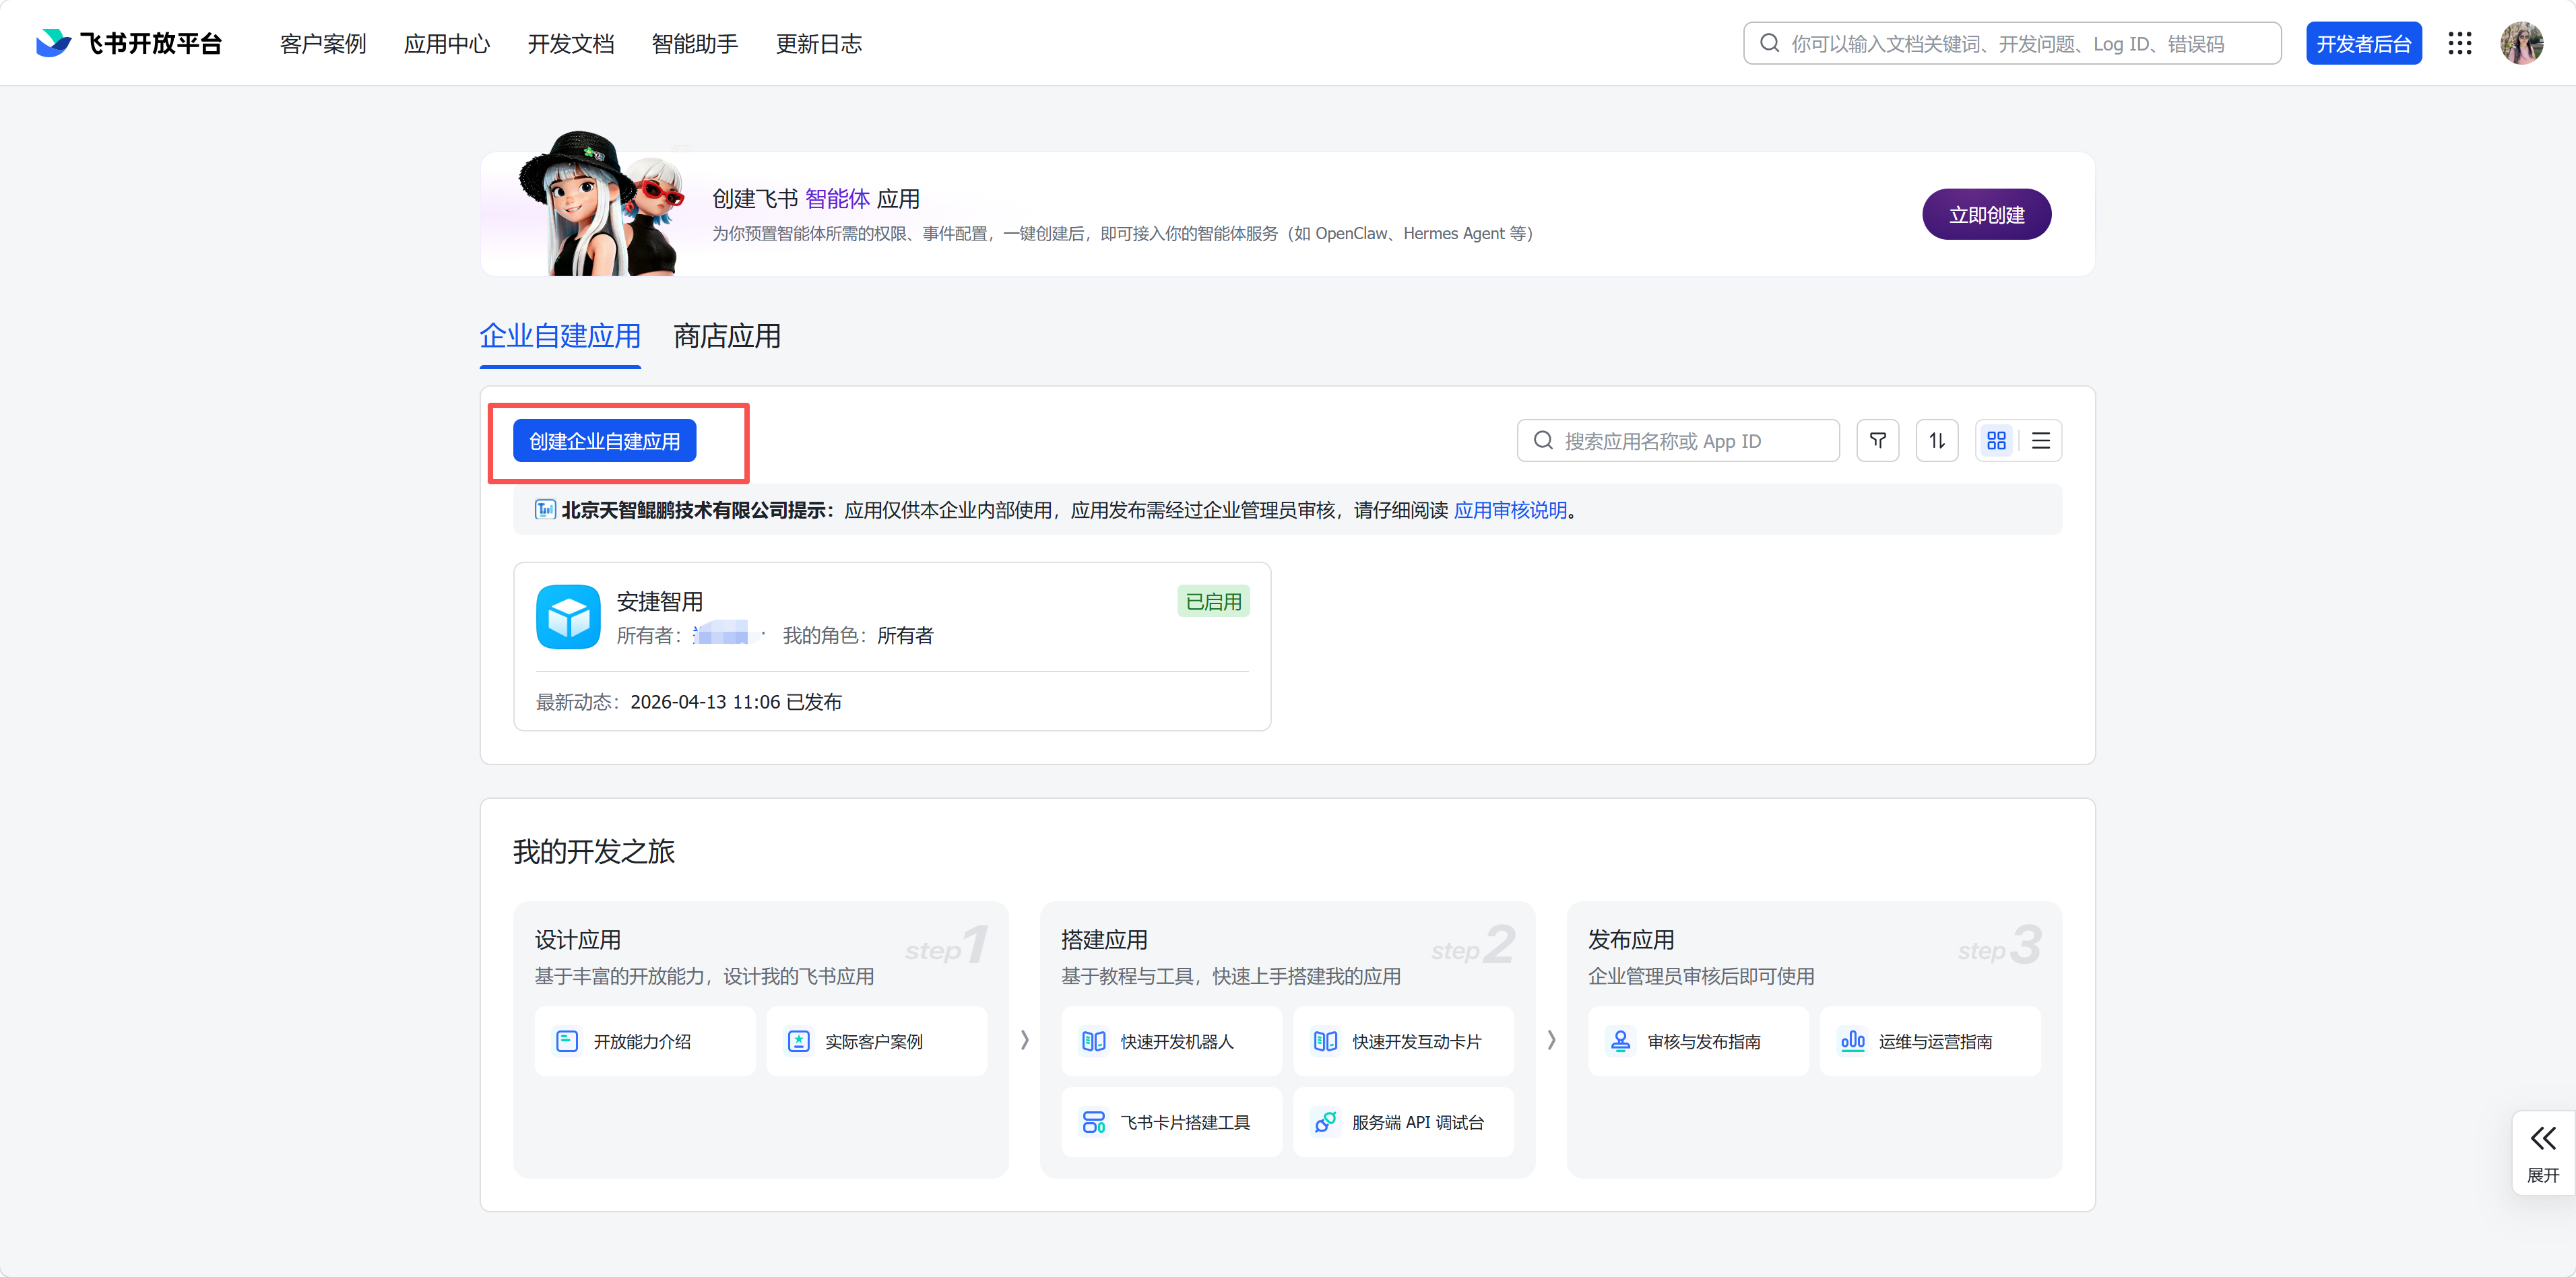Open 智能助手 in top navigation
This screenshot has width=2576, height=1277.
point(695,44)
